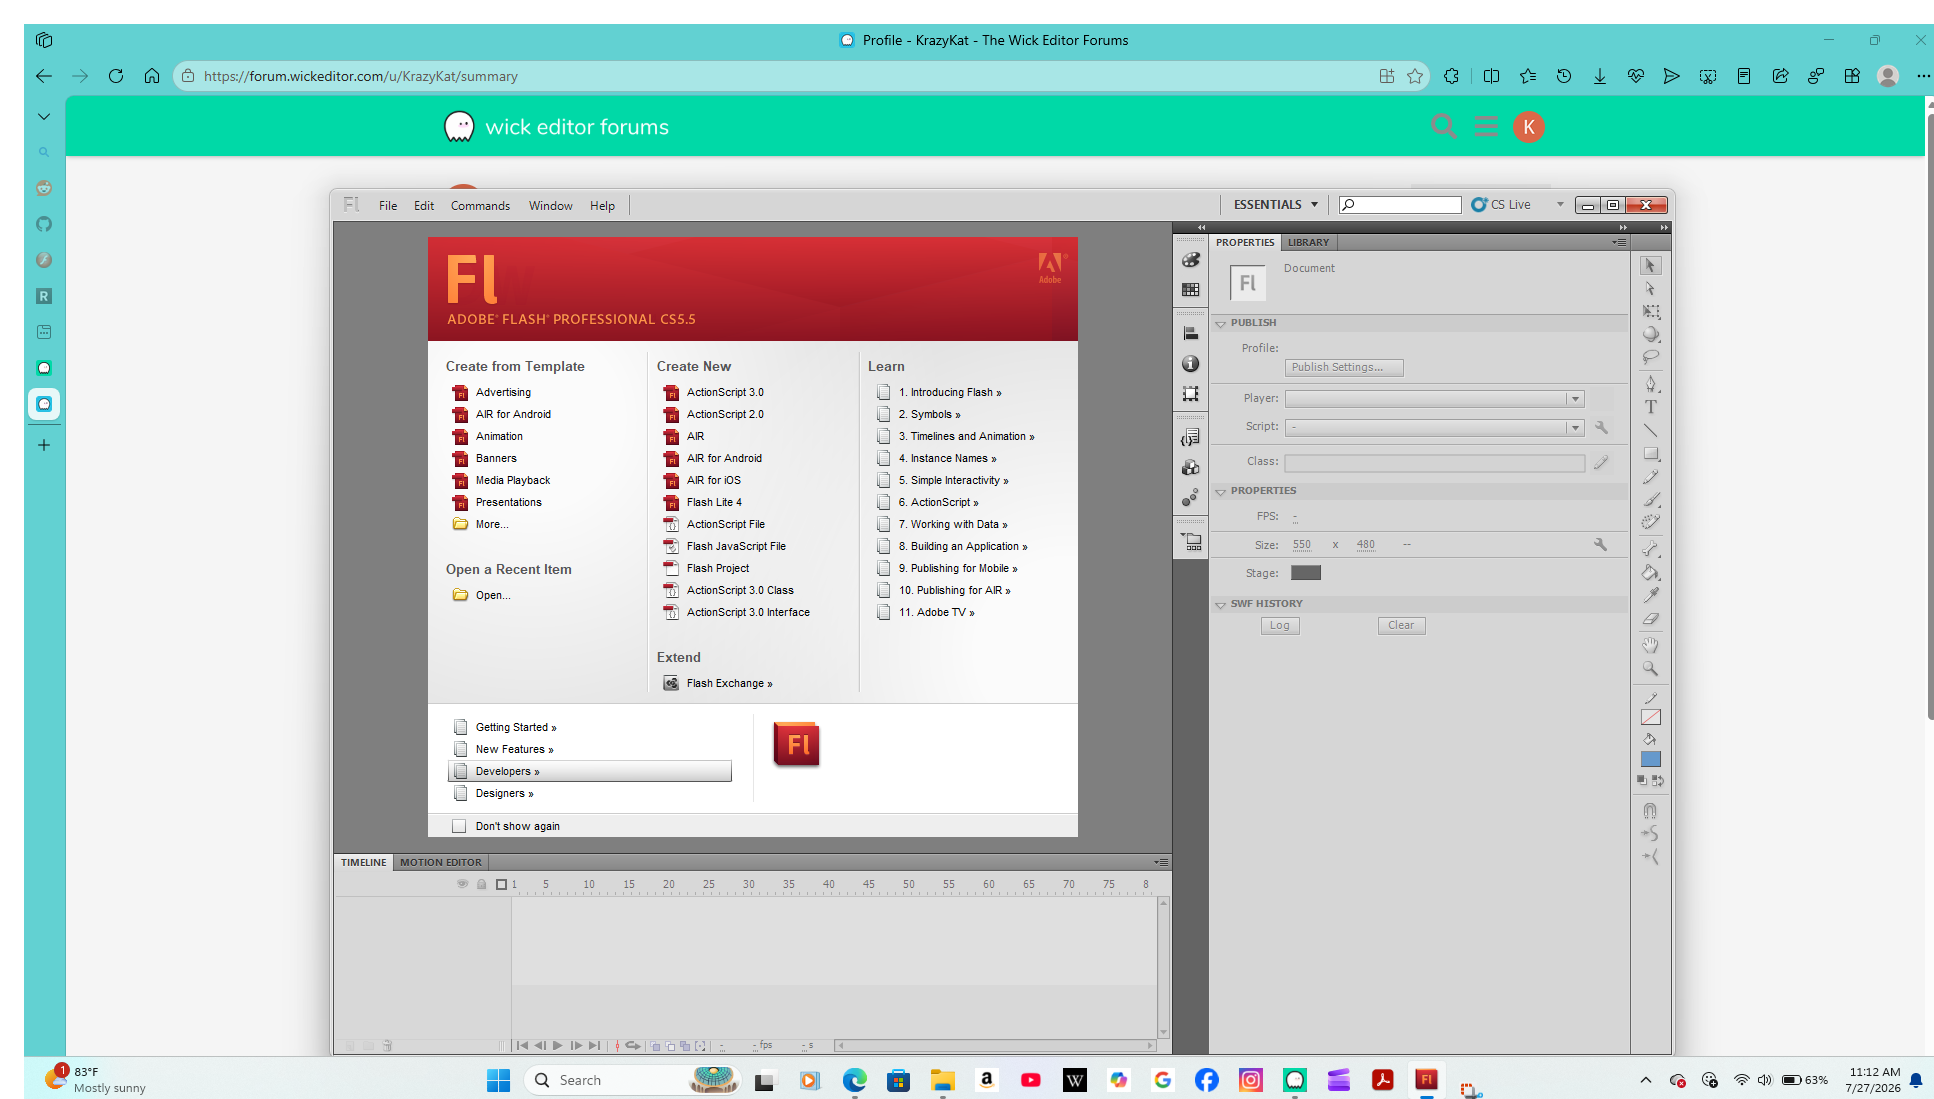Open the Motion Presets panel icon
Image resolution: width=1934 pixels, height=1099 pixels.
[1190, 498]
